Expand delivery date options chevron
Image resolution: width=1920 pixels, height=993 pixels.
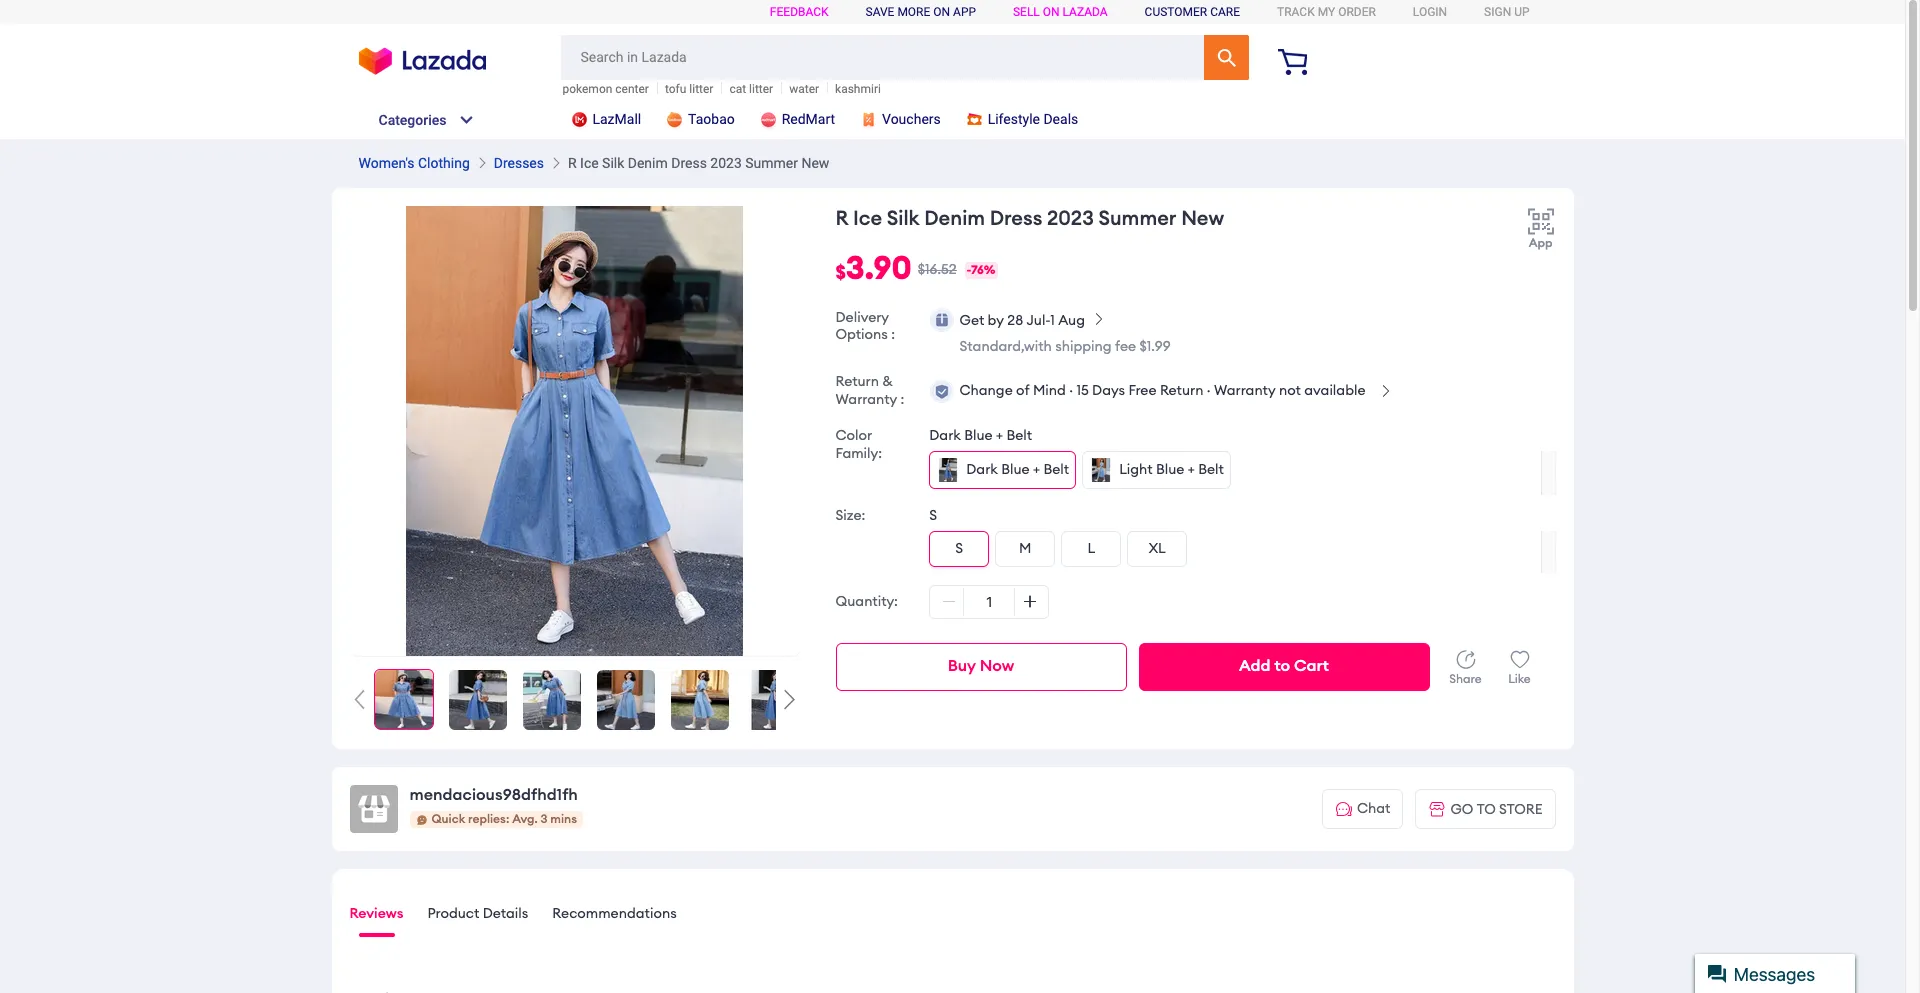point(1099,320)
